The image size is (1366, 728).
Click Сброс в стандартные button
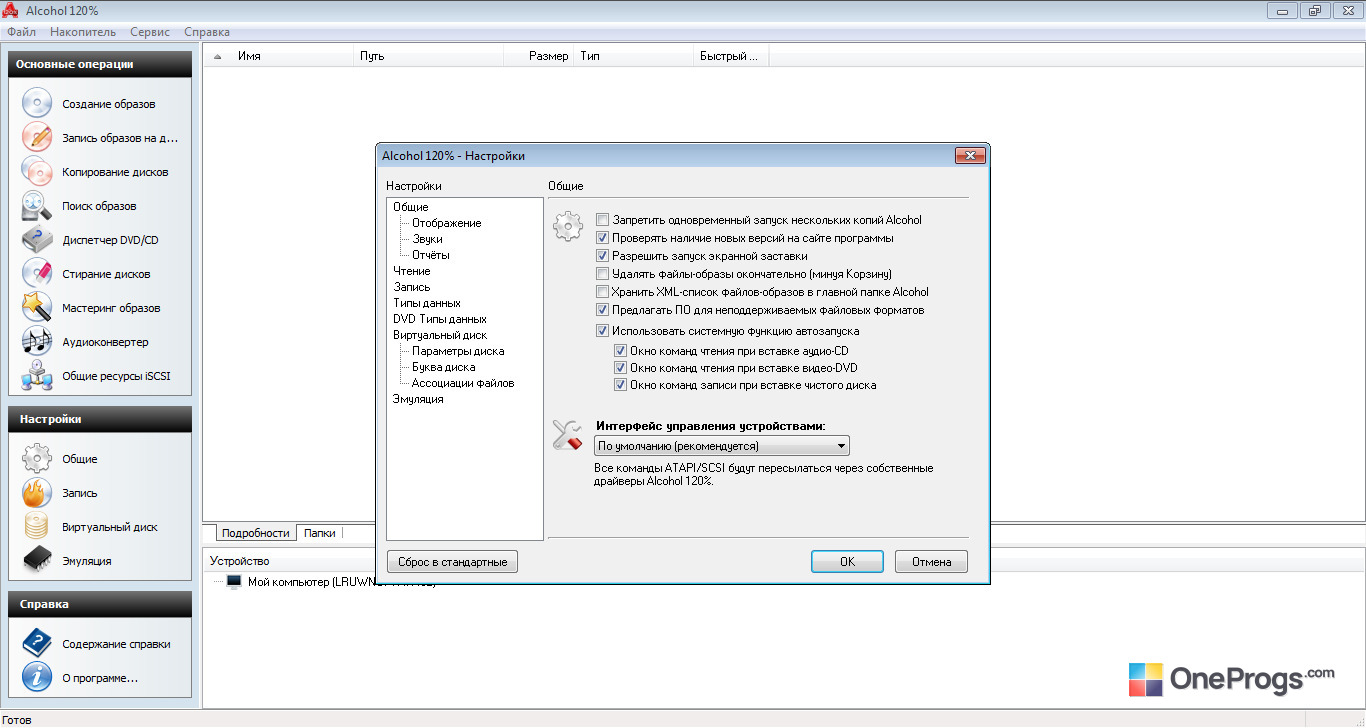452,562
